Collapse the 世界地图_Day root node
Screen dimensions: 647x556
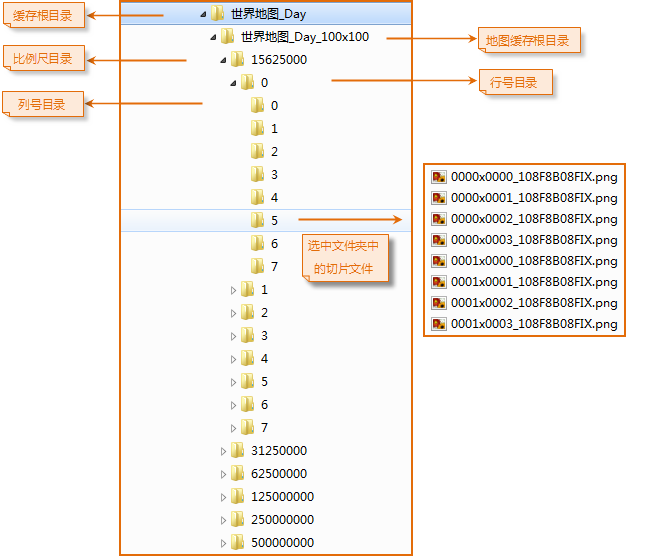point(204,14)
